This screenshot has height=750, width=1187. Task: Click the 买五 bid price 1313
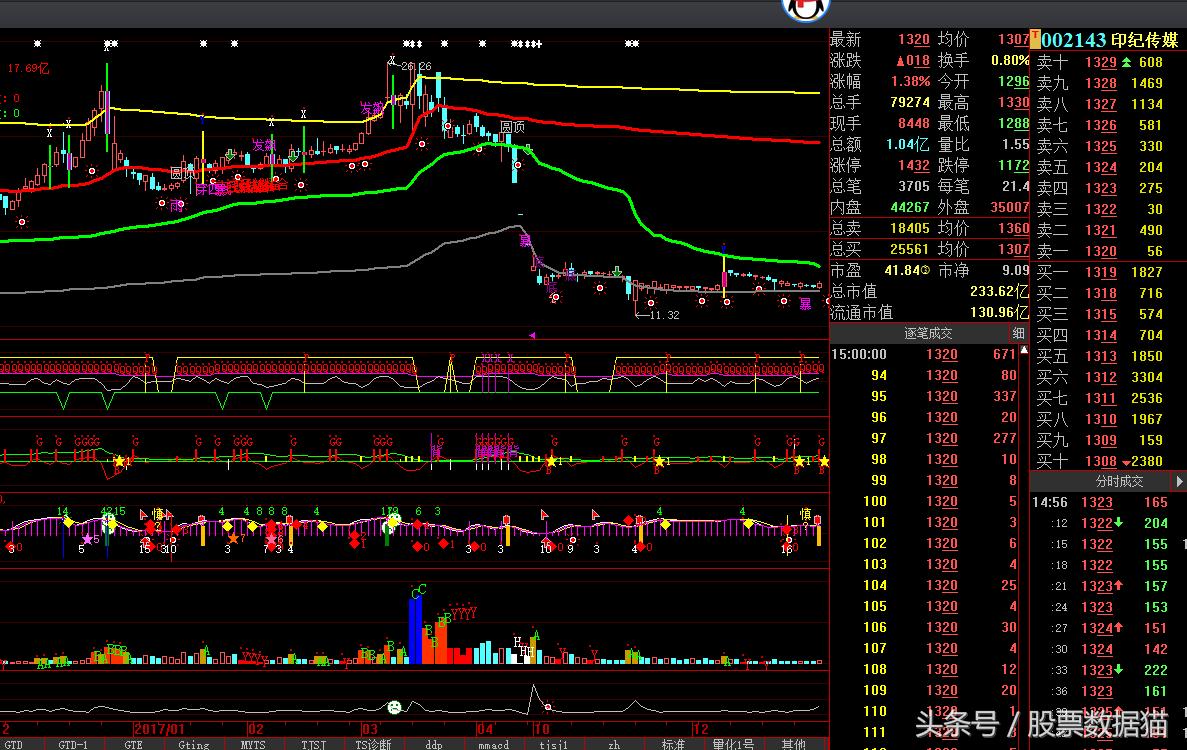[1101, 356]
